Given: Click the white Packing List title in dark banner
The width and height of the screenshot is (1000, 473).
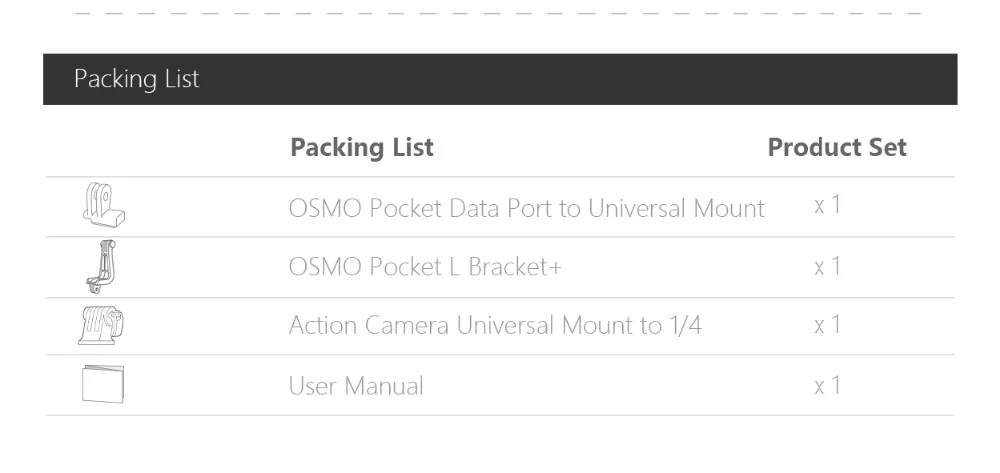Looking at the screenshot, I should pos(137,79).
